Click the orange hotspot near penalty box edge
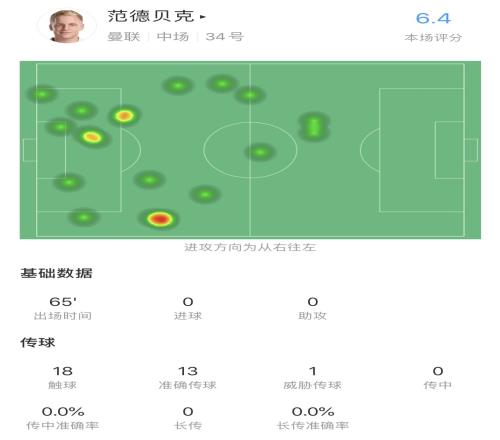 [x=124, y=116]
